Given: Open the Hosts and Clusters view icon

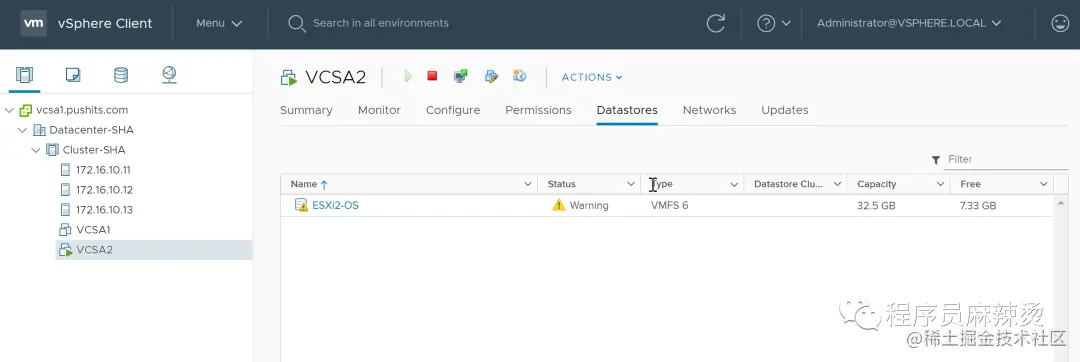Looking at the screenshot, I should pos(24,74).
